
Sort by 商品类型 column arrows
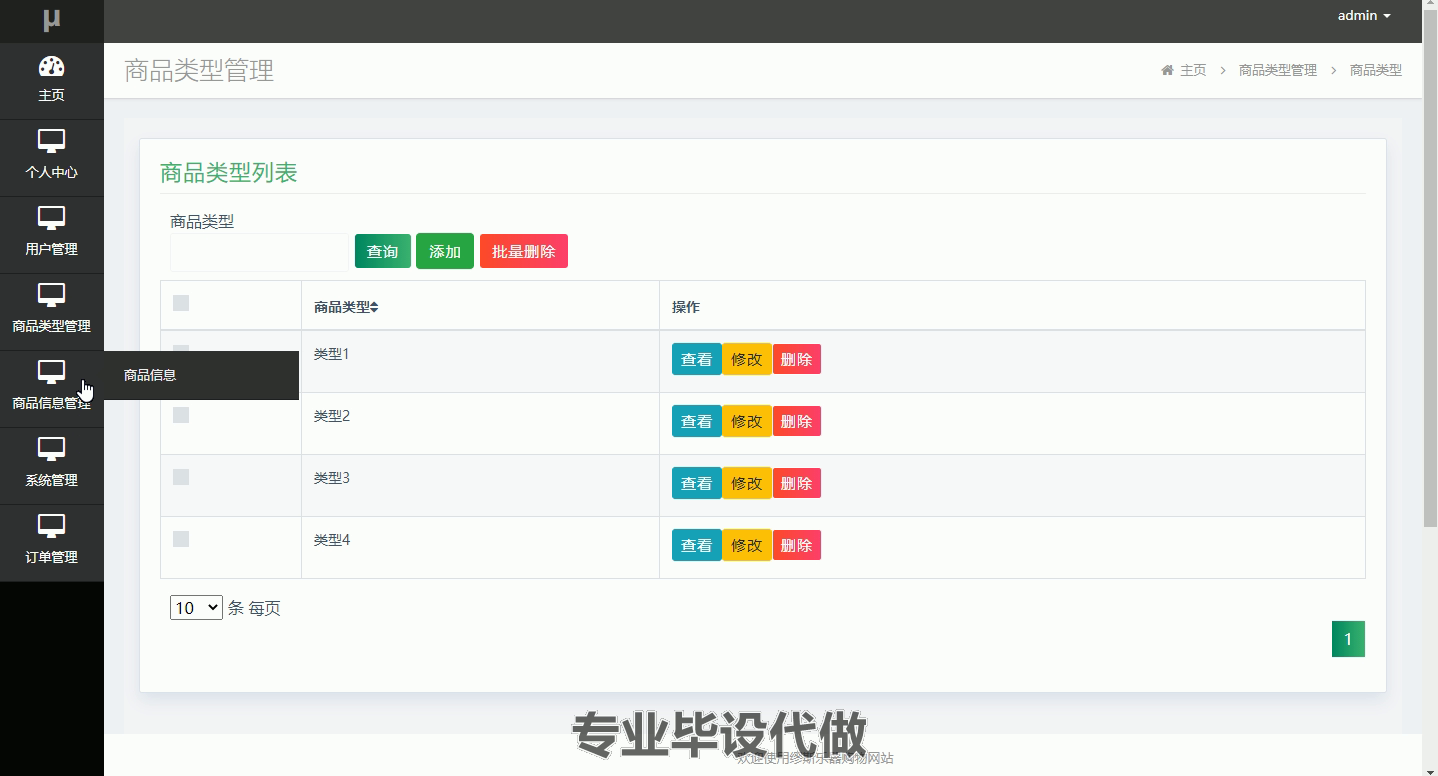(x=374, y=307)
